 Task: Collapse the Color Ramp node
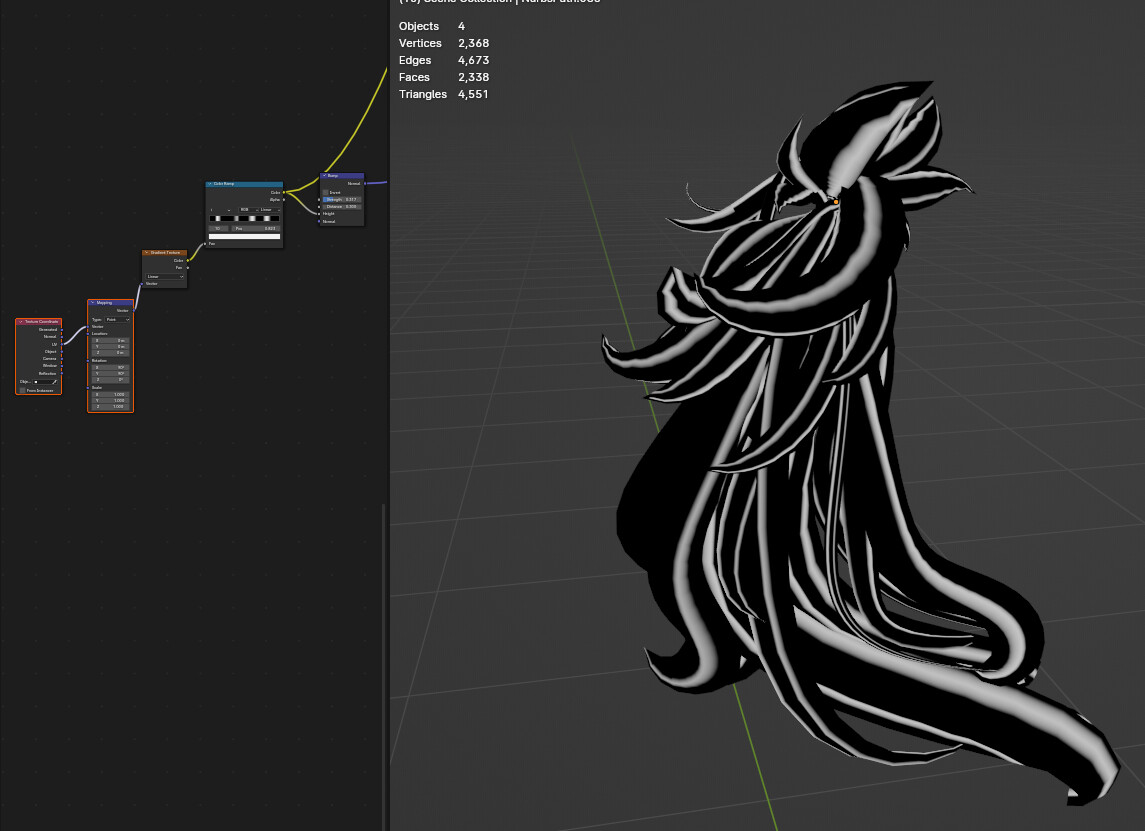pyautogui.click(x=209, y=185)
